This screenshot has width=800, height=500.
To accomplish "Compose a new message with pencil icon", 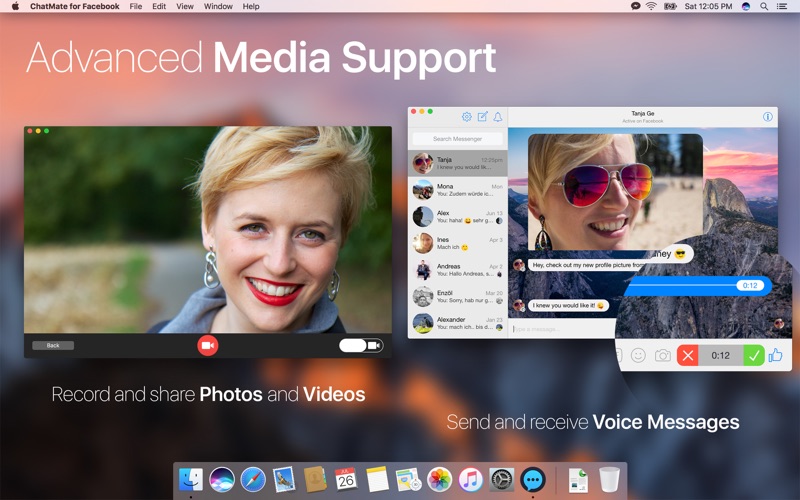I will (482, 117).
